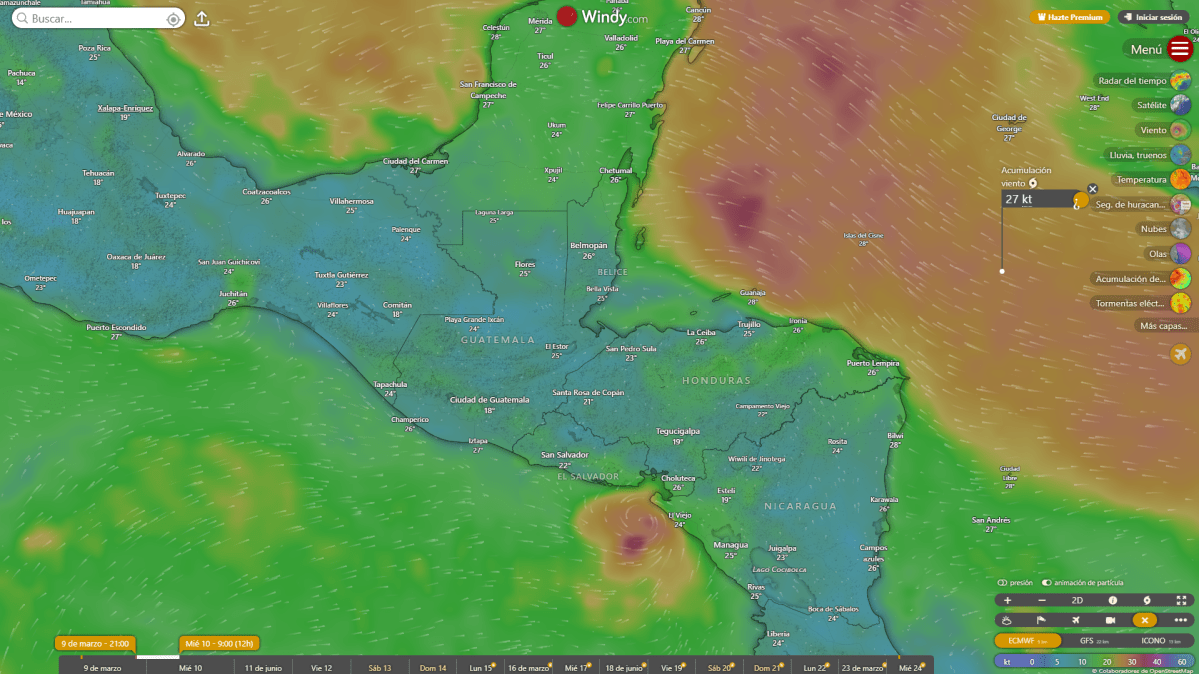Display the Nubes cloud layer
Viewport: 1199px width, 674px height.
[1165, 229]
